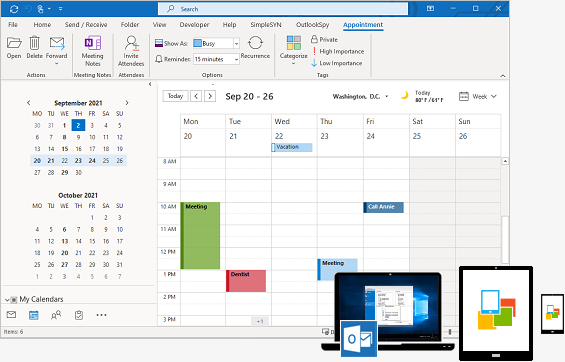Switch to Mail view icon
Screen dimensions: 565x362
(11, 315)
